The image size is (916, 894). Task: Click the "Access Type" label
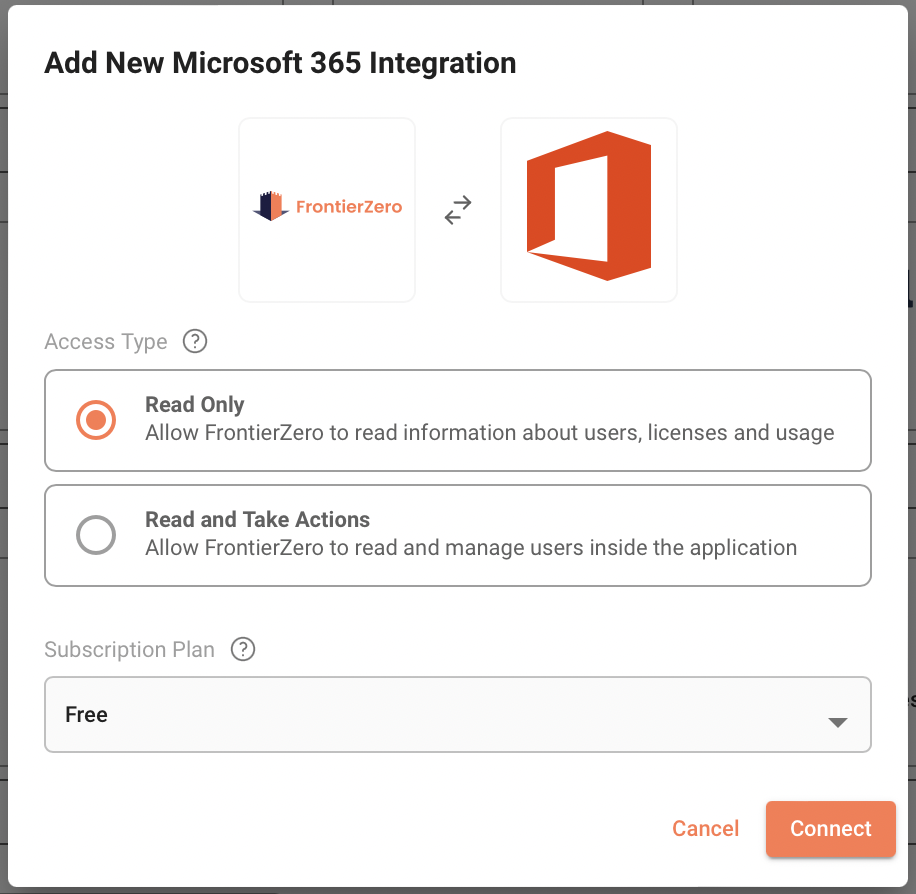point(106,342)
